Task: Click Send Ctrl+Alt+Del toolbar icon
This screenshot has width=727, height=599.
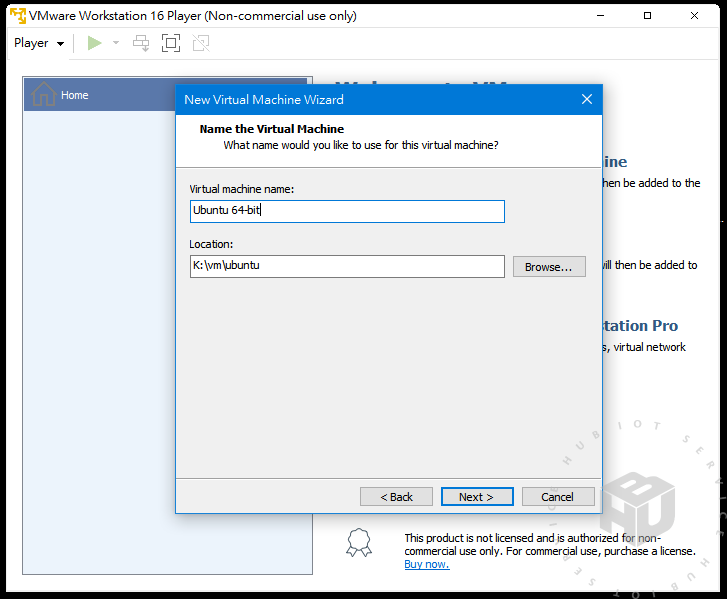Action: [141, 43]
